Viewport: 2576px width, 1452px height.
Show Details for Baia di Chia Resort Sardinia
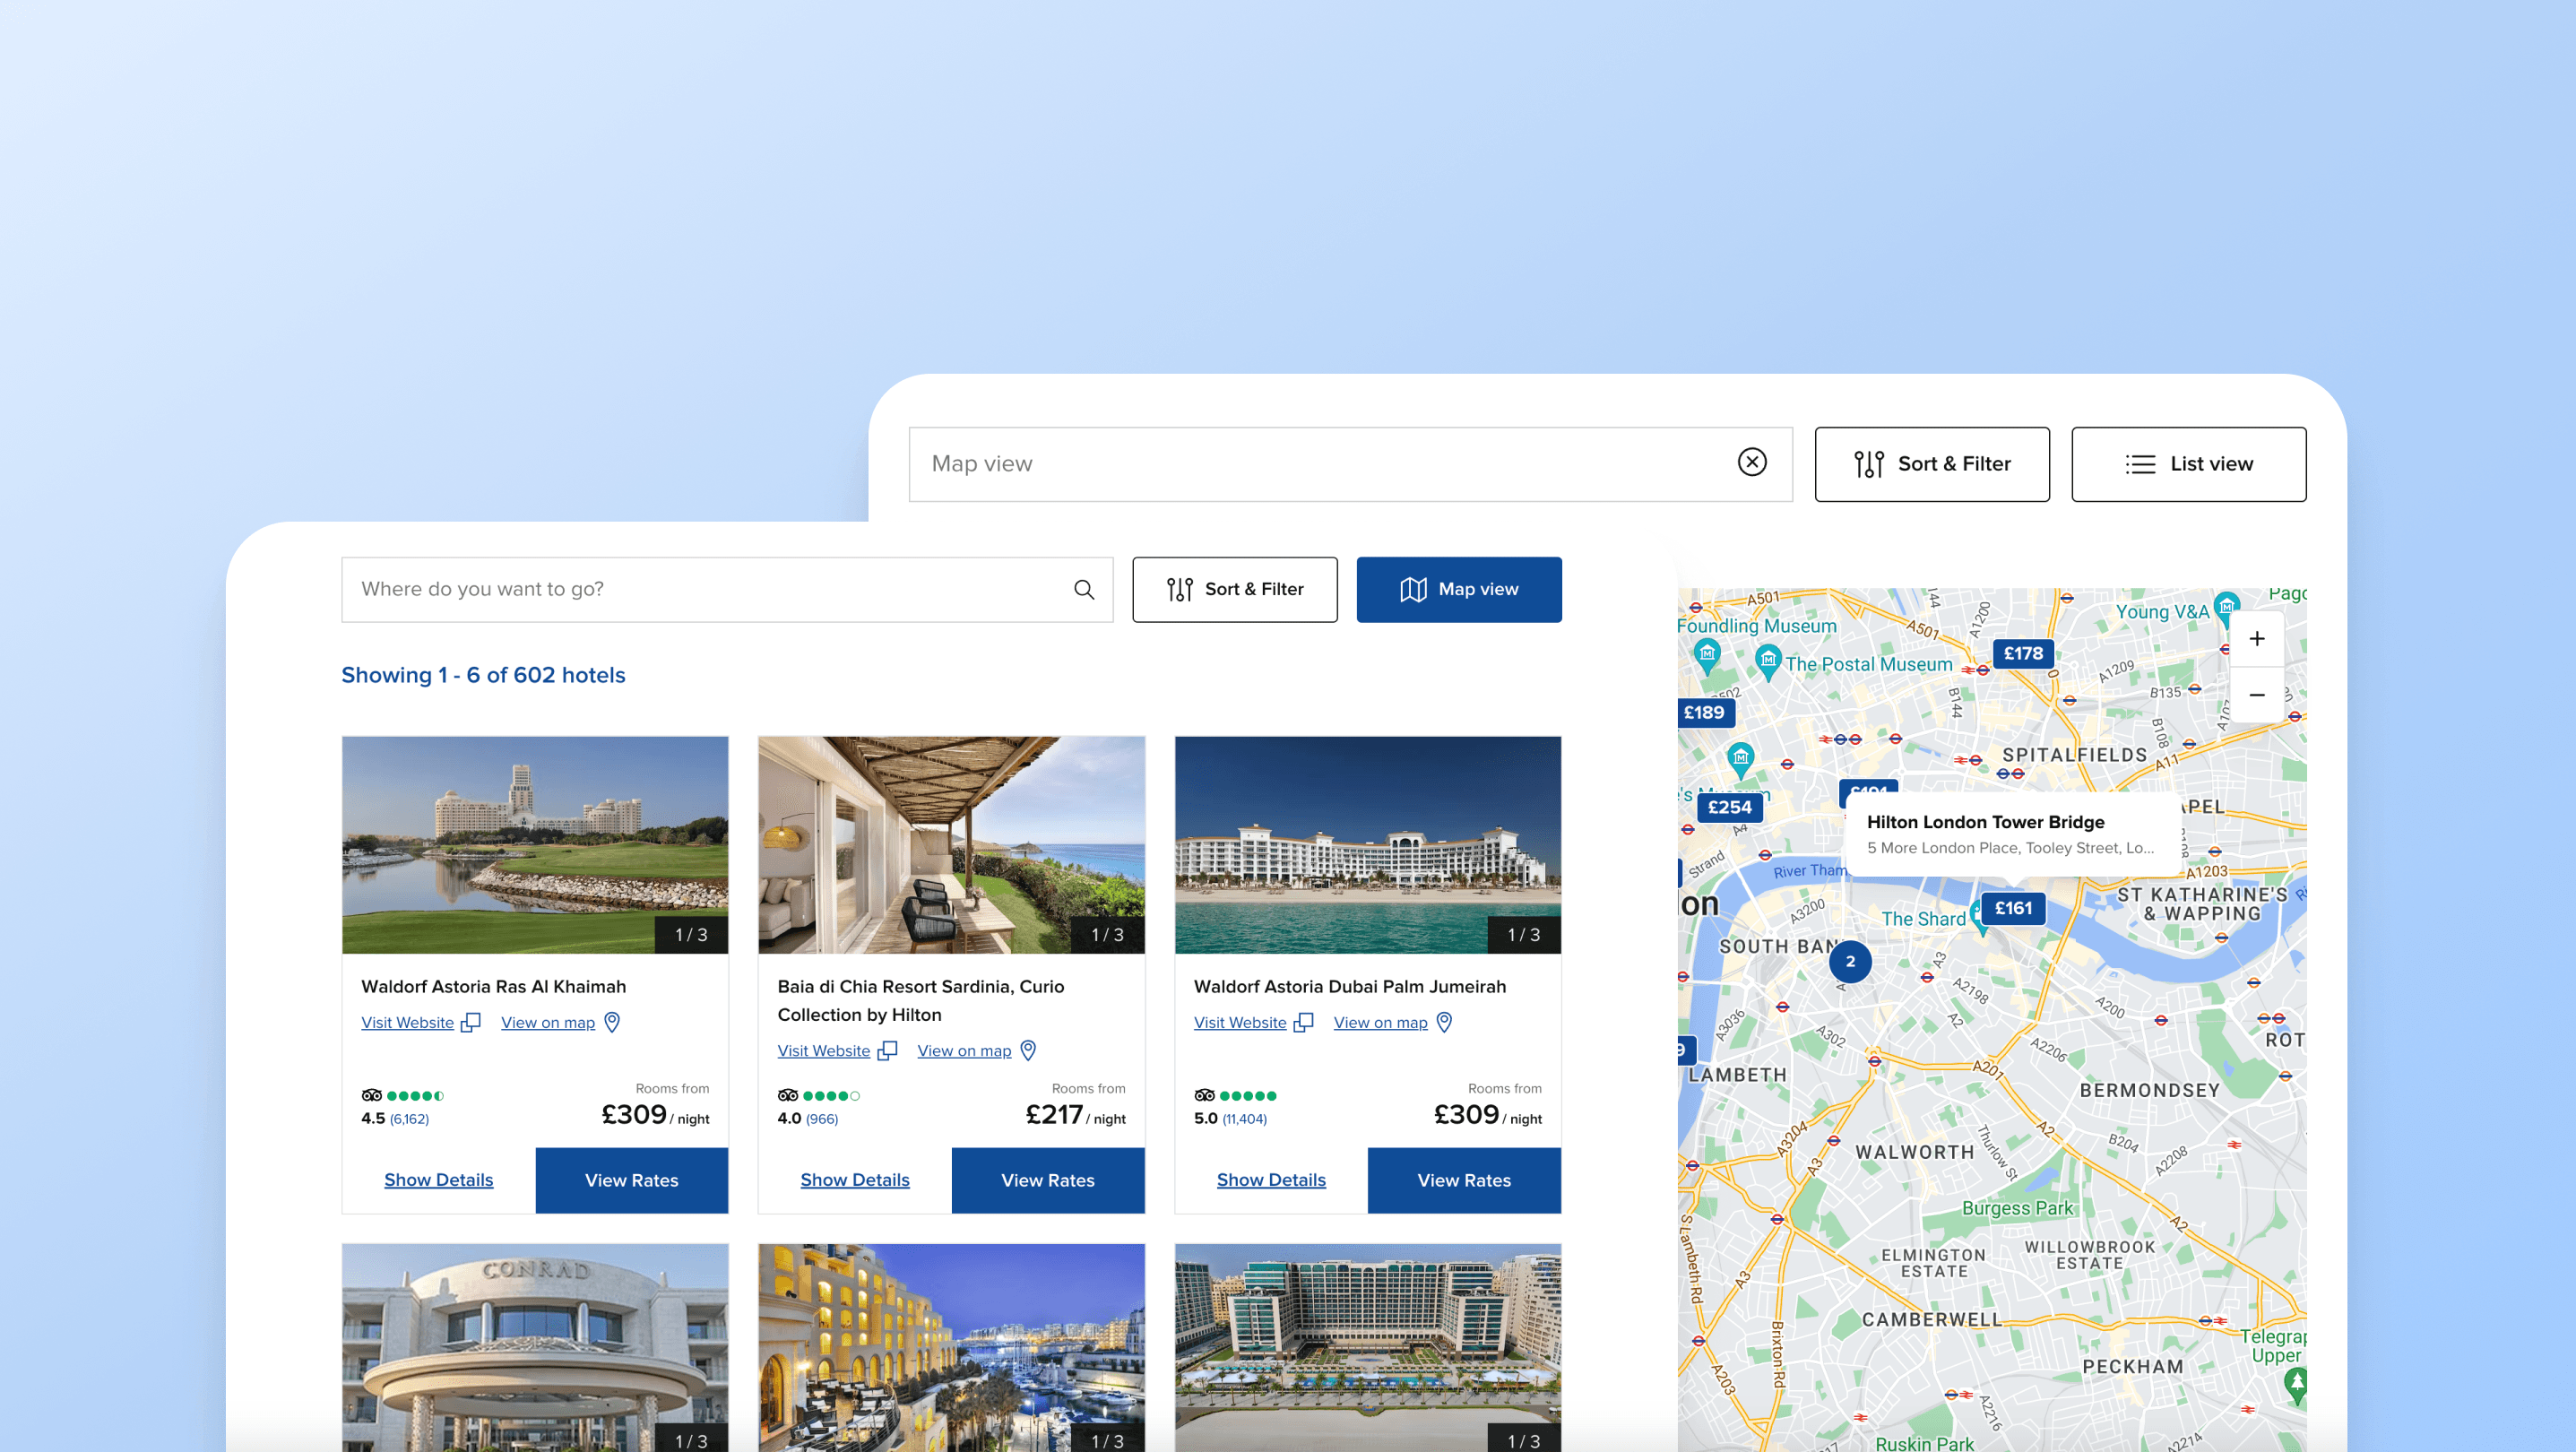click(854, 1180)
